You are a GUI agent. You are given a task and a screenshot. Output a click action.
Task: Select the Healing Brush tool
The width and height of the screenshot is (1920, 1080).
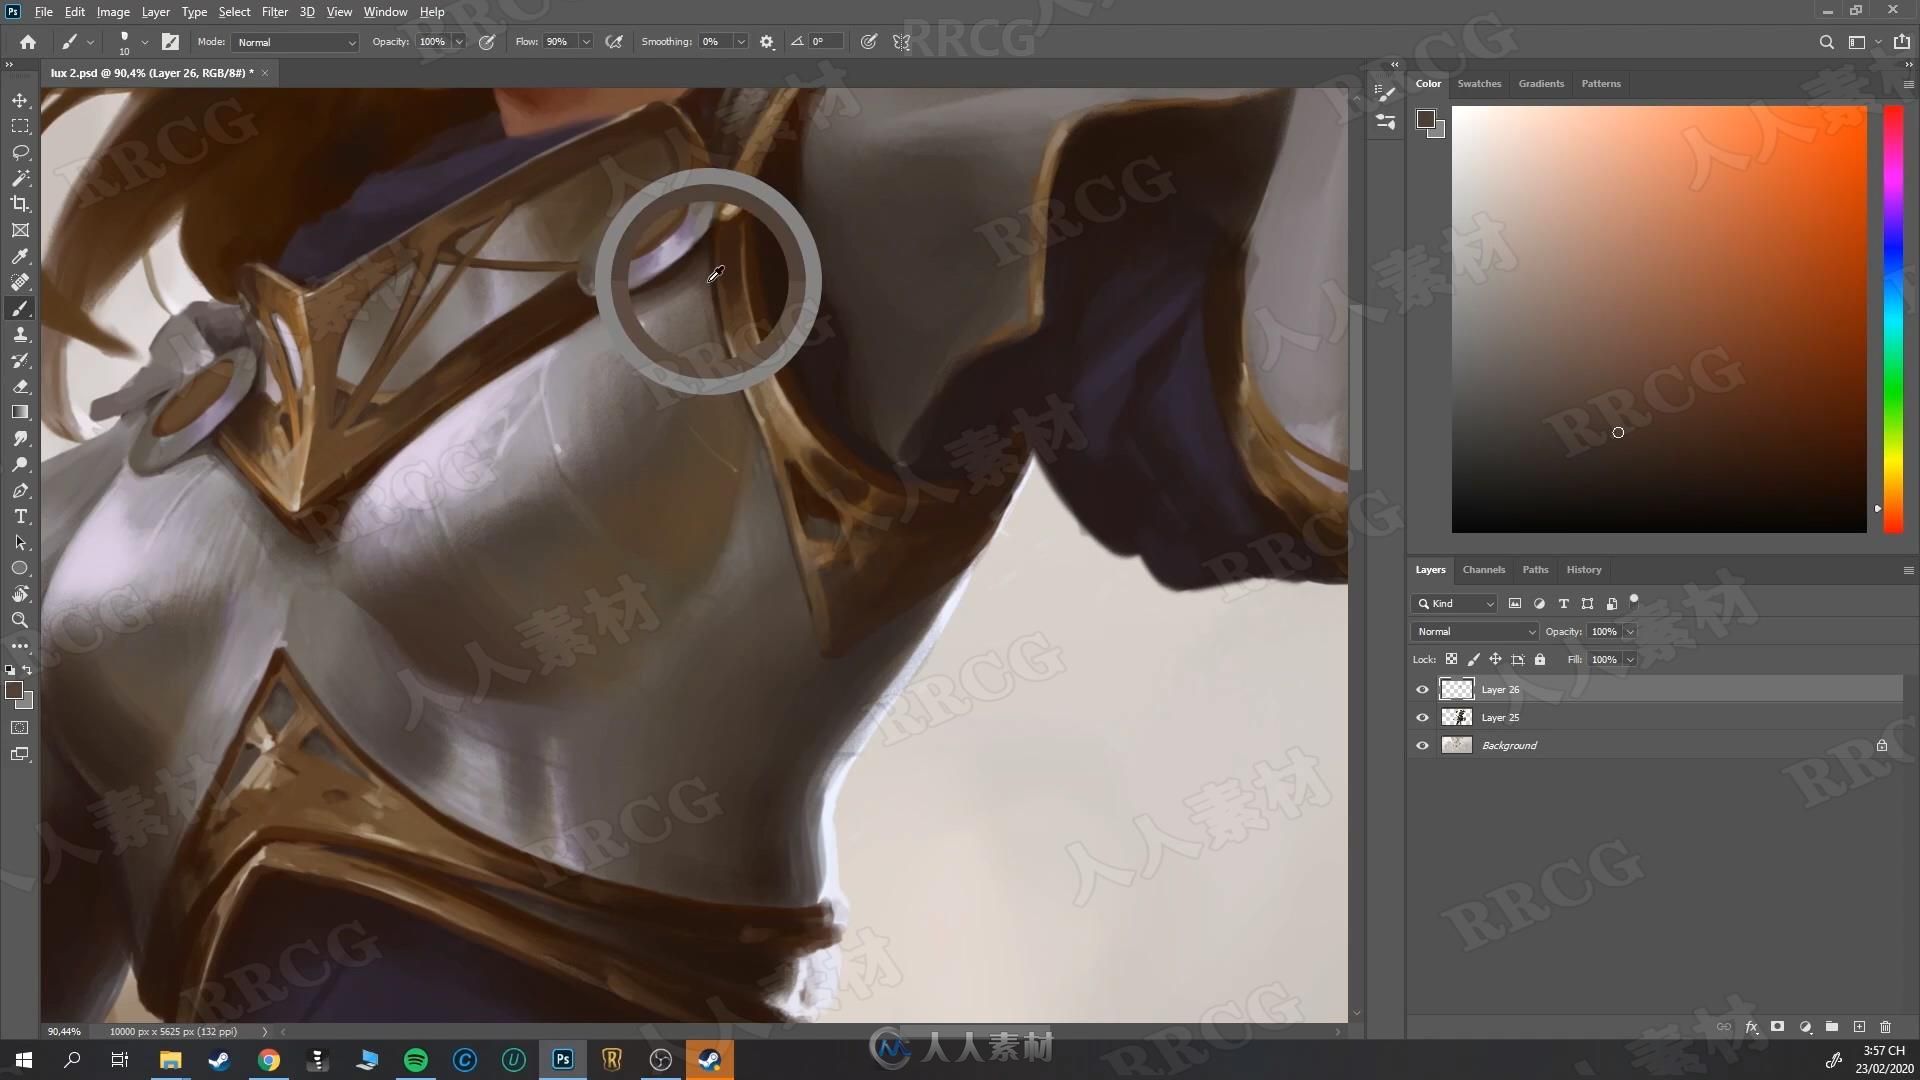(x=20, y=282)
